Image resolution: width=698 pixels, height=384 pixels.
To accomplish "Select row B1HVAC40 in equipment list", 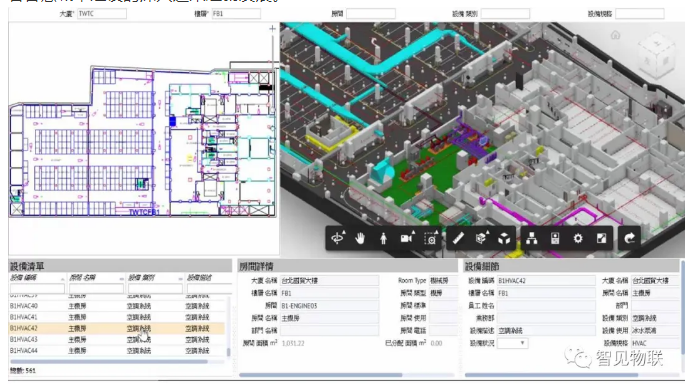I will pyautogui.click(x=117, y=306).
